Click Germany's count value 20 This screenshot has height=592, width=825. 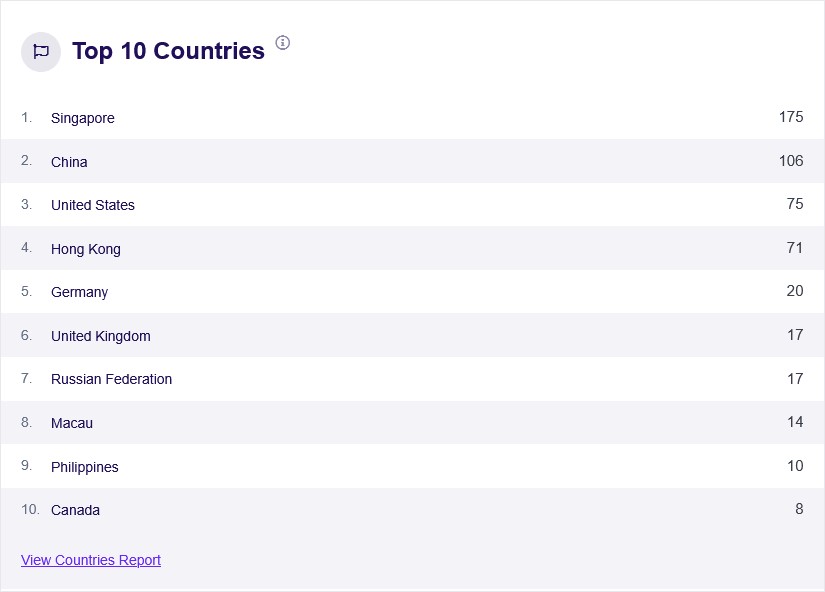(x=795, y=291)
